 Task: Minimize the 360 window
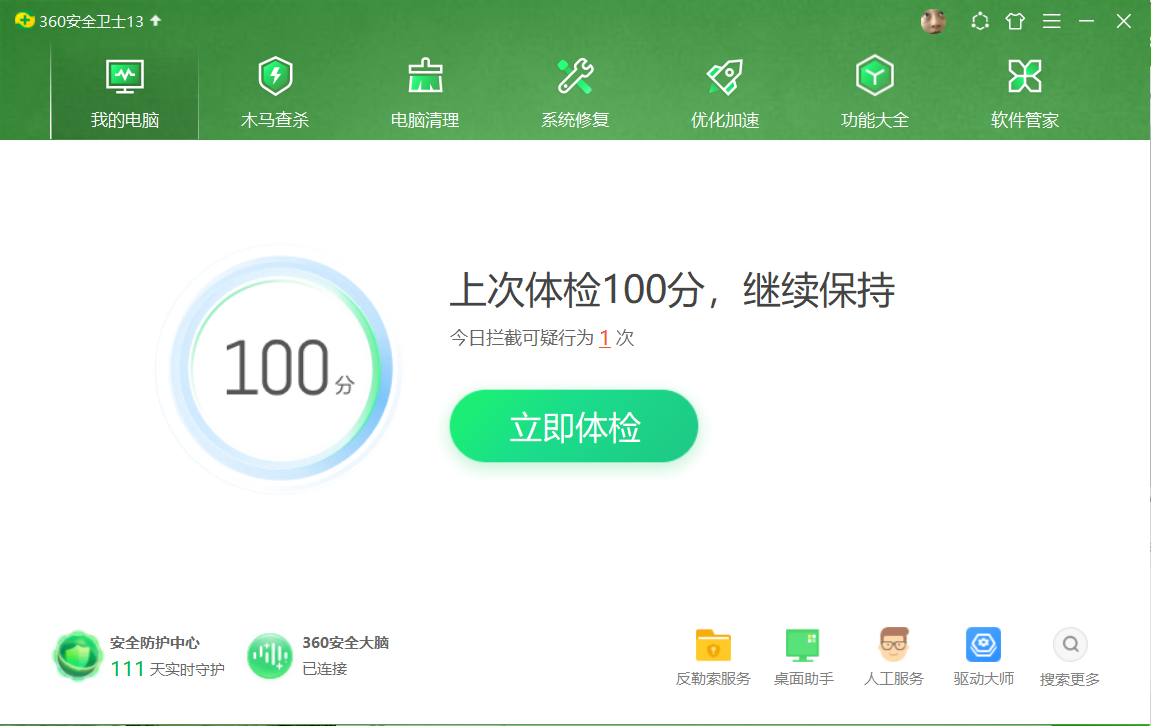1086,21
